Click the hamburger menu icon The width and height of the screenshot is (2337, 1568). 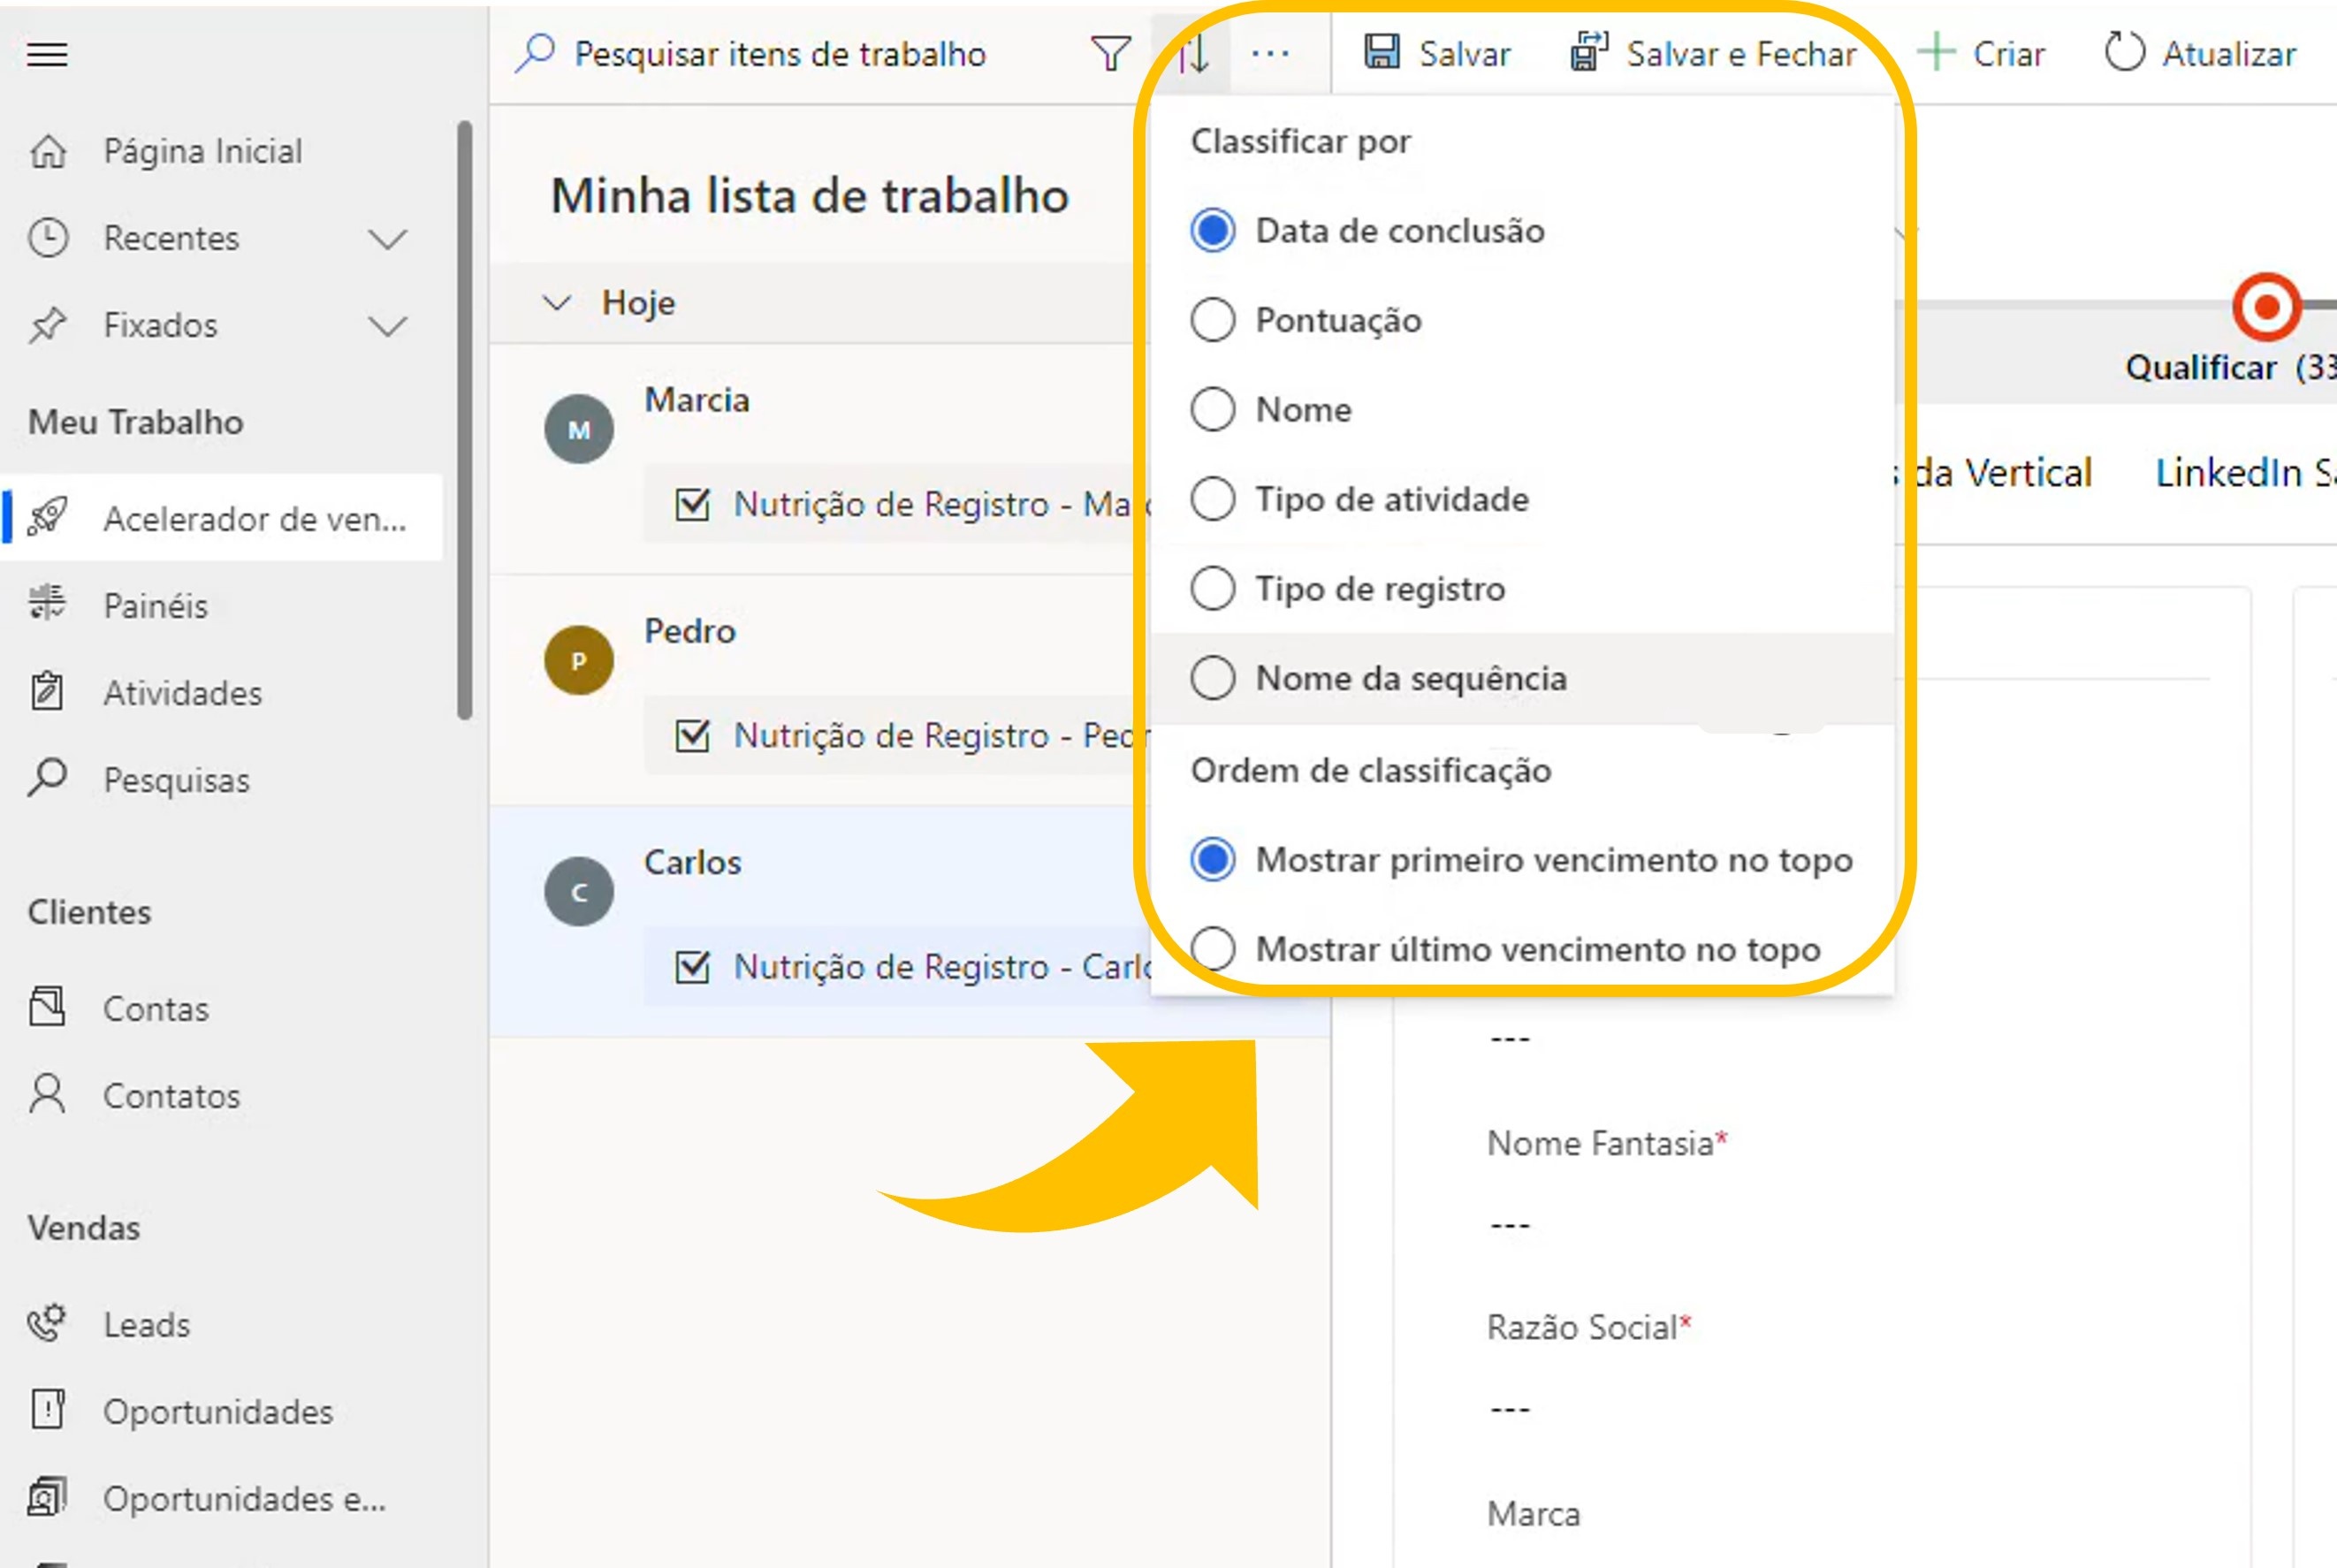[47, 54]
